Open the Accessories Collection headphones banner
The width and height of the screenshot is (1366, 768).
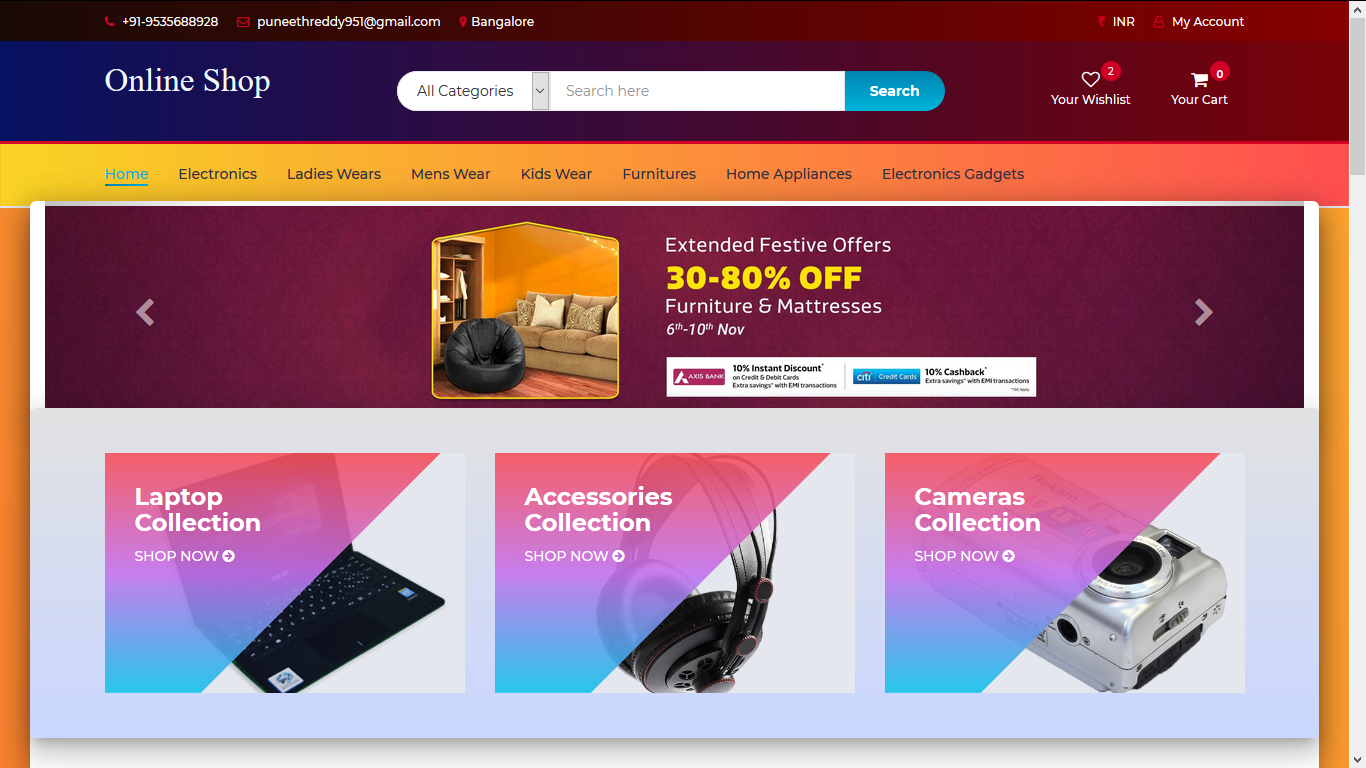click(675, 573)
